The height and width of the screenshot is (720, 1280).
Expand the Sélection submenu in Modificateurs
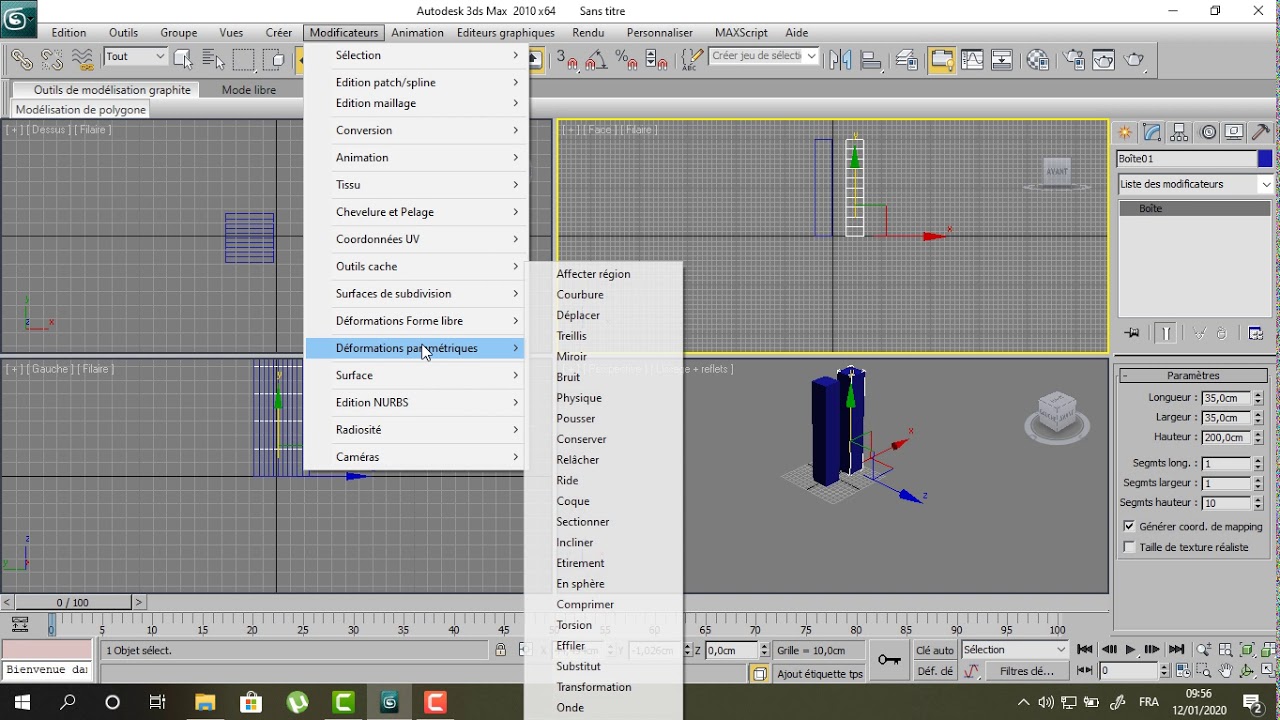tap(415, 55)
